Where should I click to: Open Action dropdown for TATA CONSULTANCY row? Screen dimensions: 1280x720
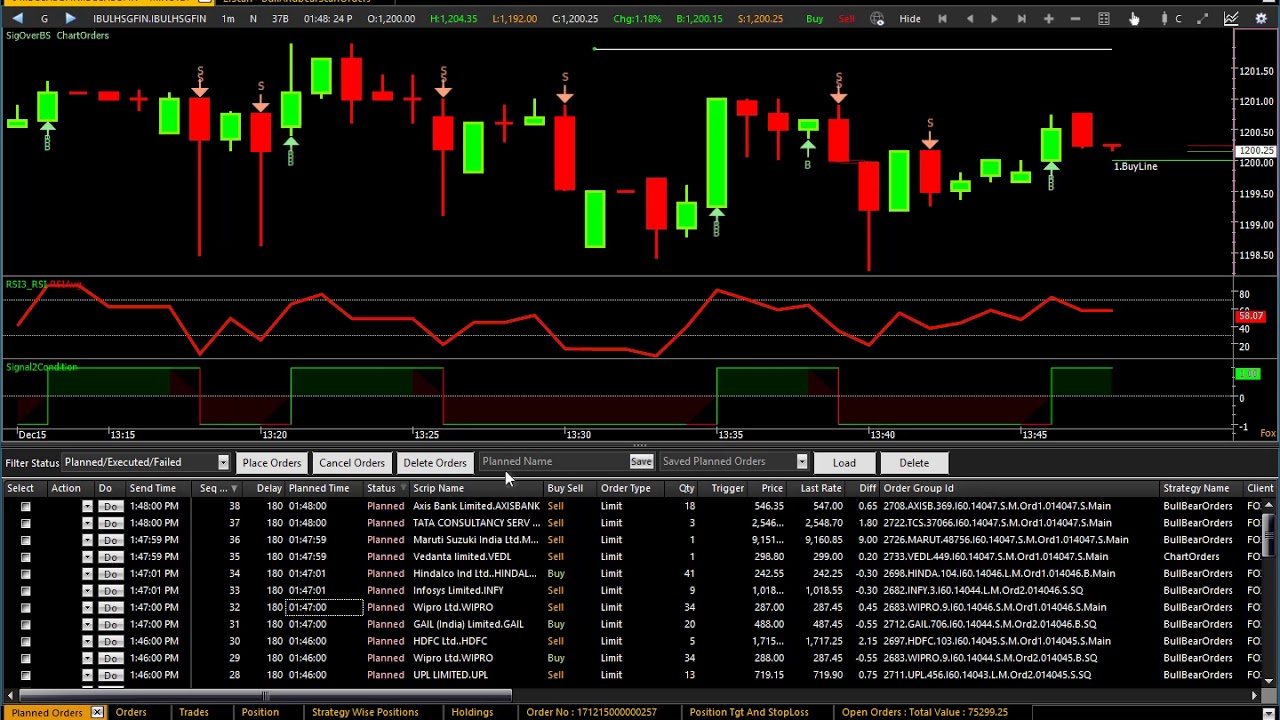[87, 523]
